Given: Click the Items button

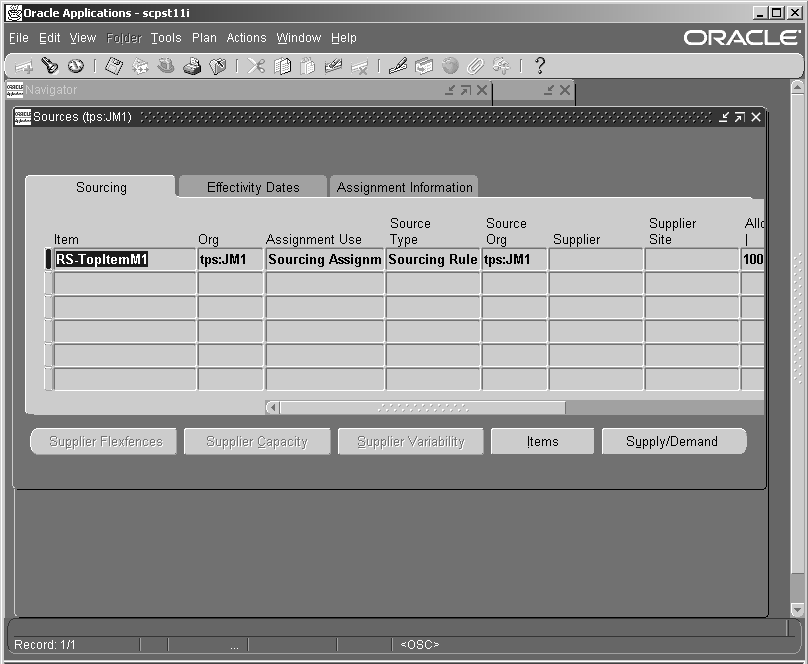Looking at the screenshot, I should pyautogui.click(x=543, y=441).
